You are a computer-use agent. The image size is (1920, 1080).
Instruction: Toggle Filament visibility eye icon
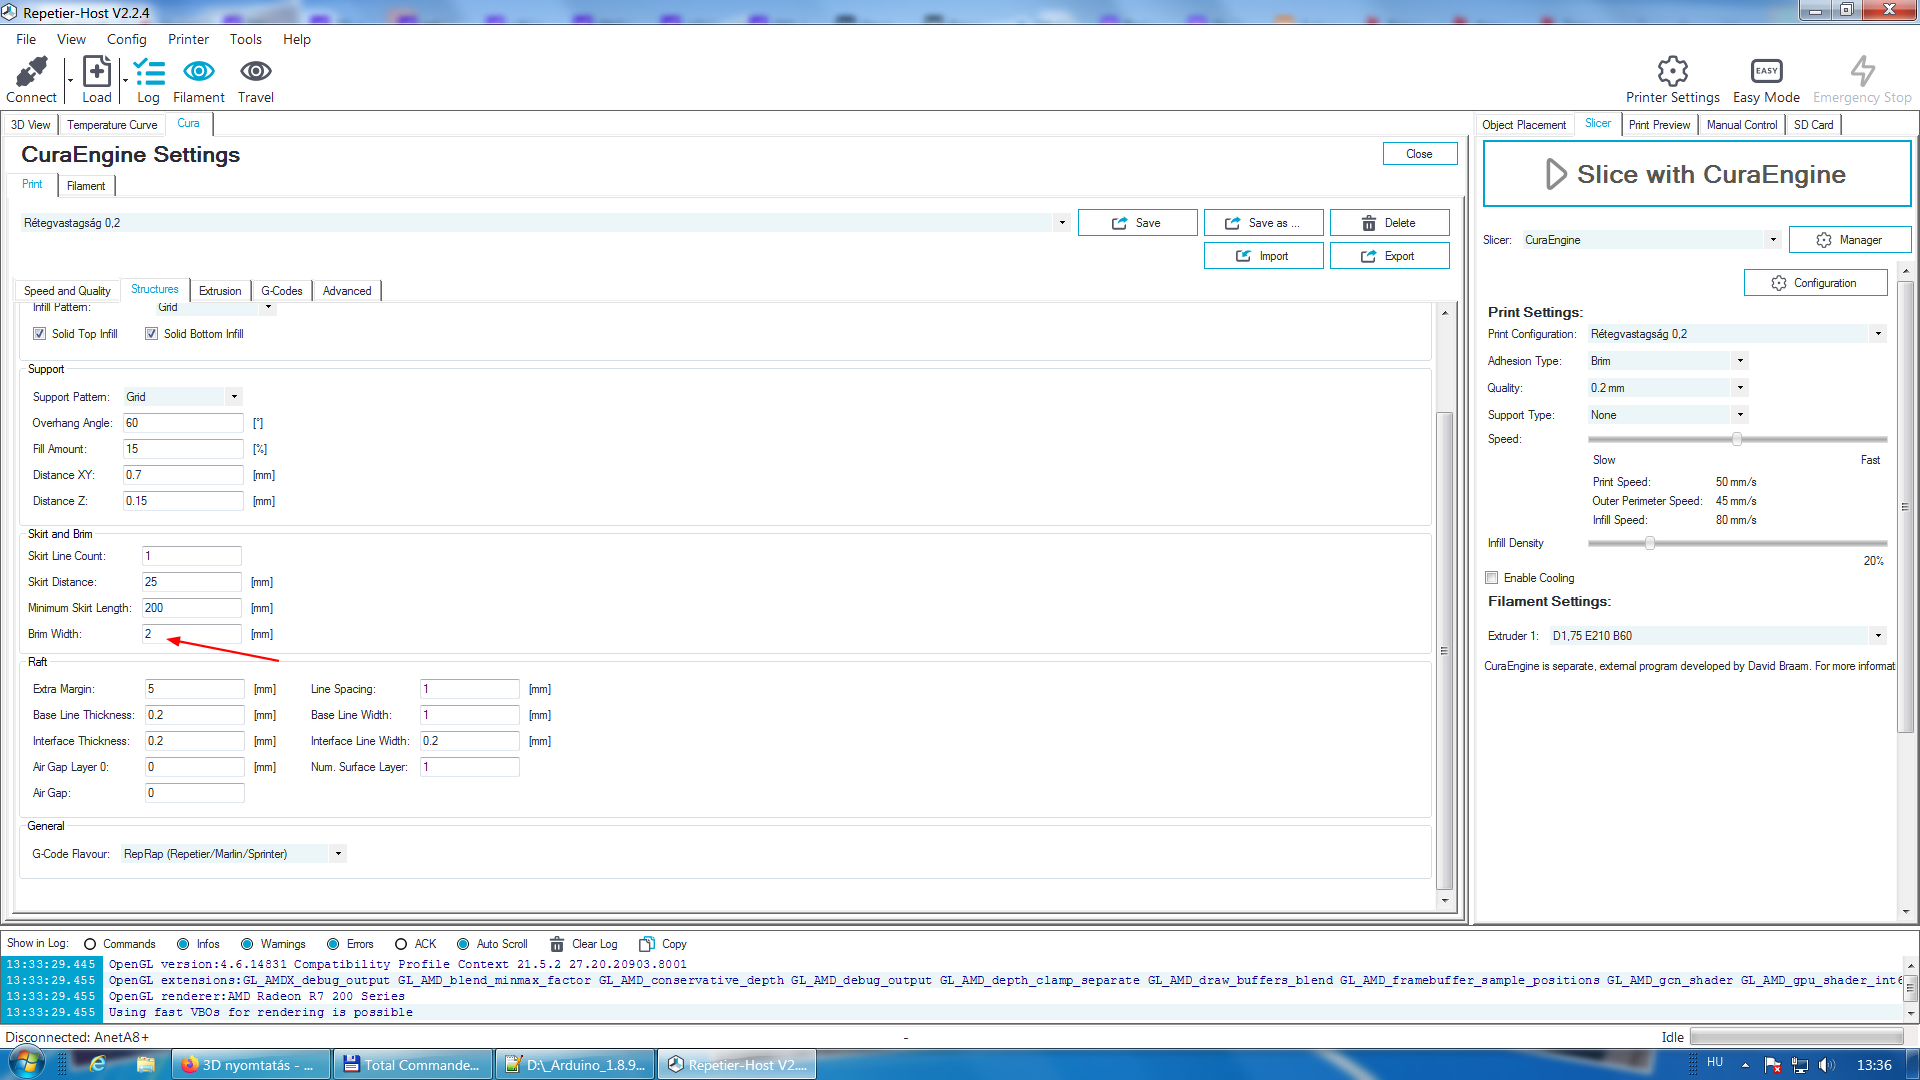tap(198, 72)
